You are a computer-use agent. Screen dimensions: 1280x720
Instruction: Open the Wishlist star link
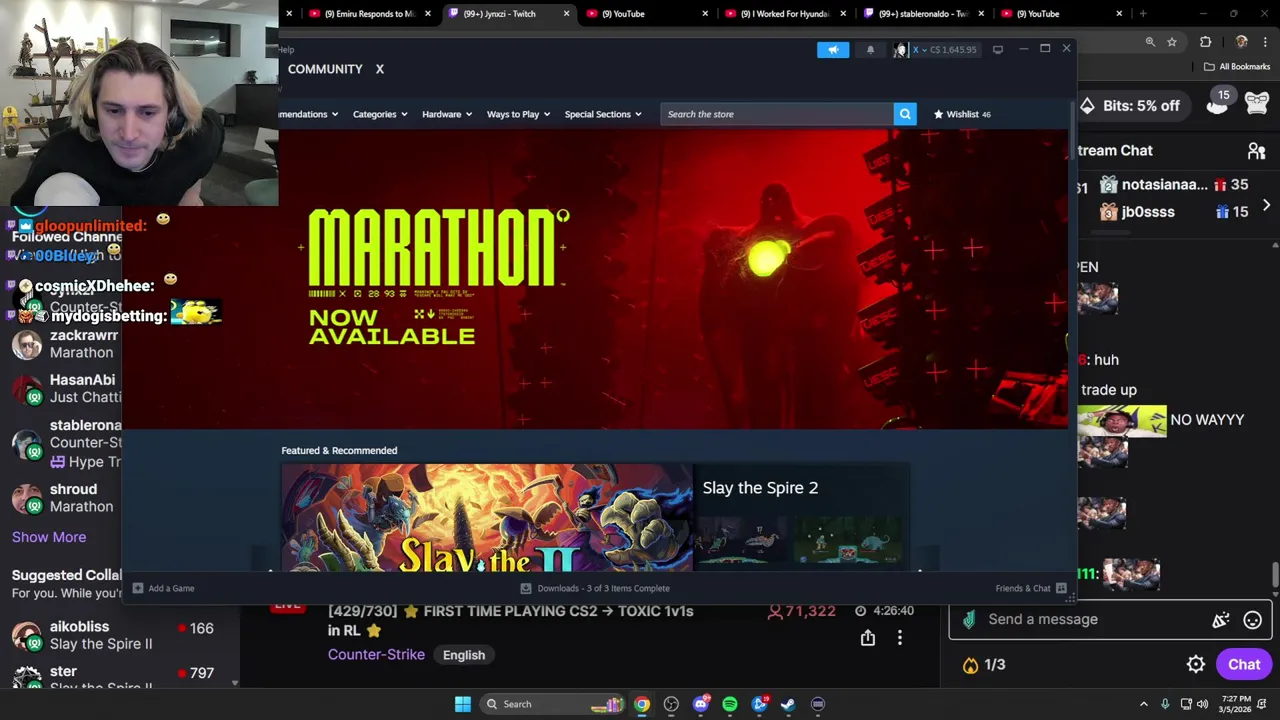[x=961, y=114]
